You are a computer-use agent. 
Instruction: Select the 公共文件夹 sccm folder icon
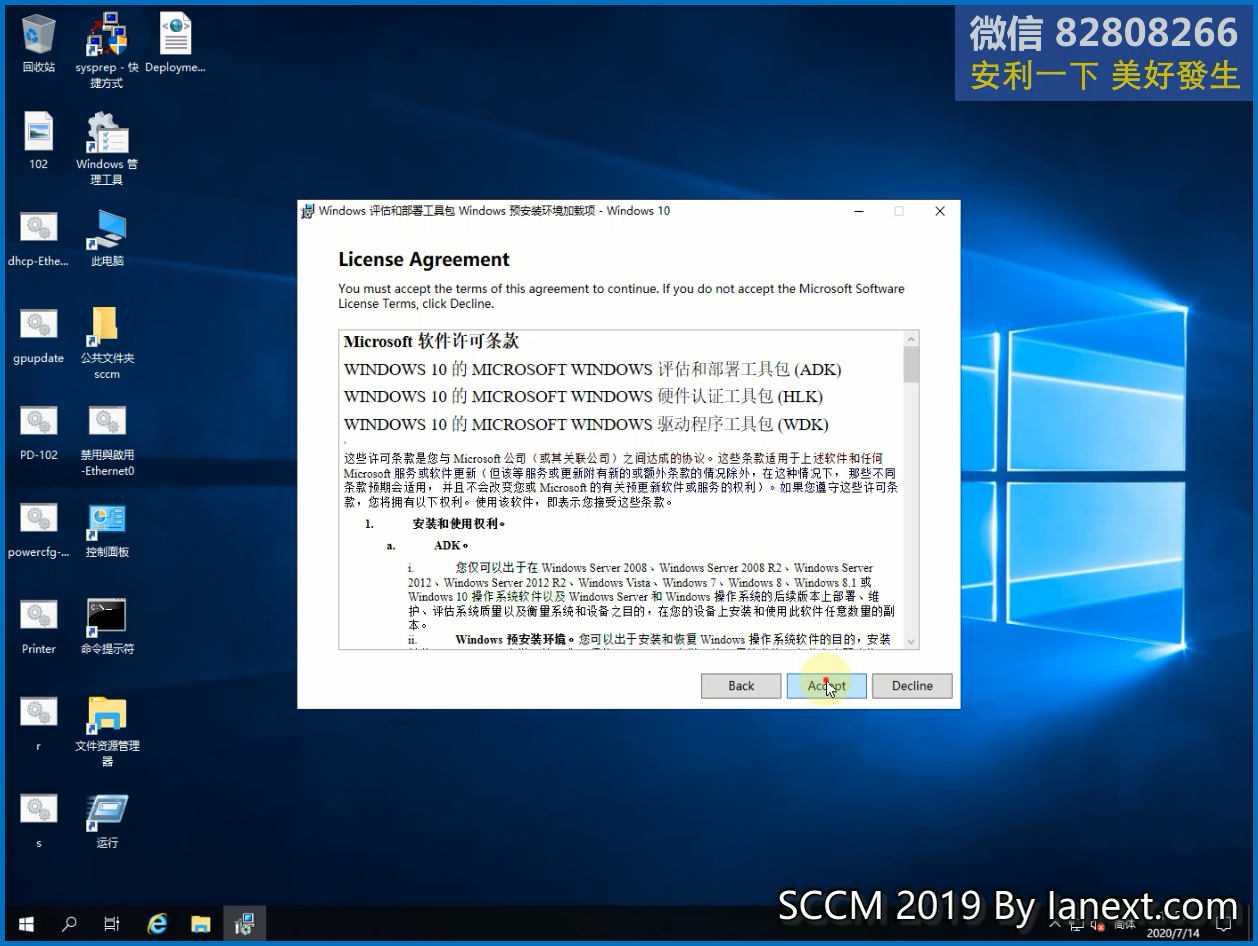coord(107,343)
